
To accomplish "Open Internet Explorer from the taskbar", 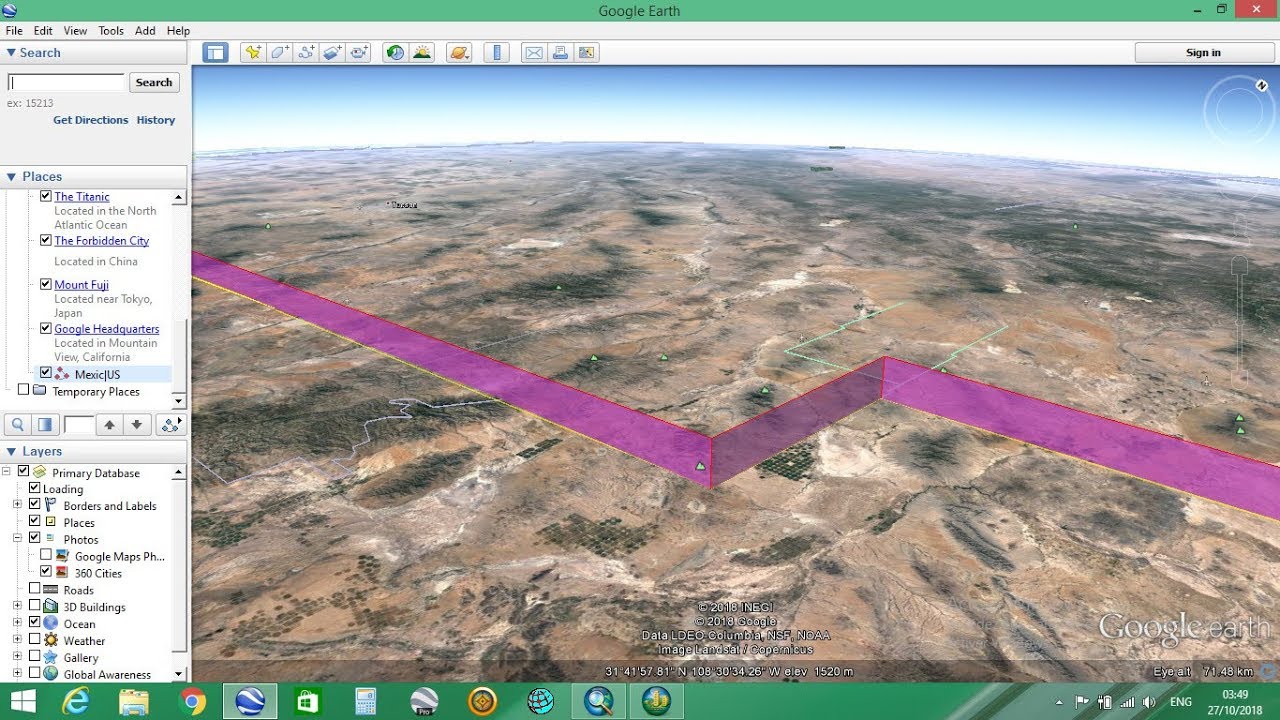I will (x=75, y=701).
